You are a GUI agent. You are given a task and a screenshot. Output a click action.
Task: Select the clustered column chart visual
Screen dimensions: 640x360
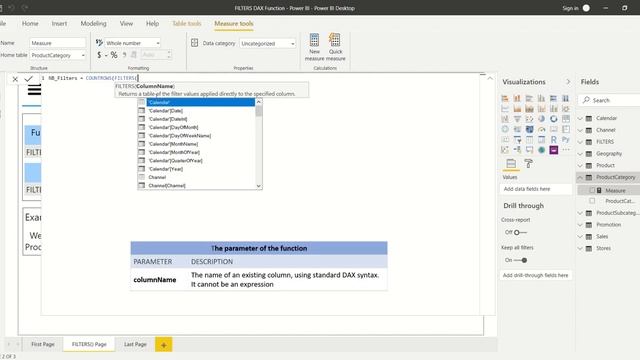(x=541, y=98)
